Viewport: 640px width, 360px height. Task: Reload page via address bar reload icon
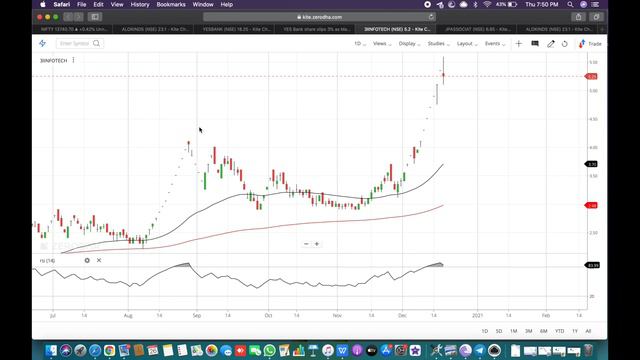[431, 17]
